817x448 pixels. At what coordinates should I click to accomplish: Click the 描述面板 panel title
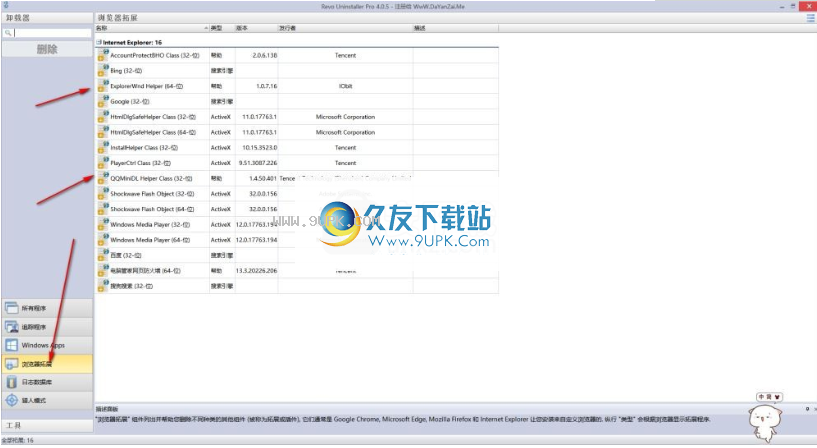pyautogui.click(x=107, y=409)
